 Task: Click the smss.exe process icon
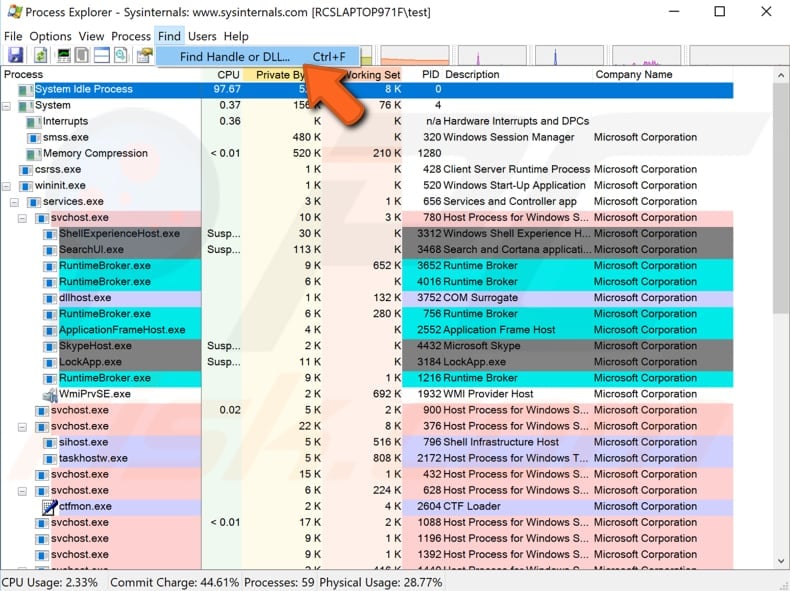pos(34,138)
